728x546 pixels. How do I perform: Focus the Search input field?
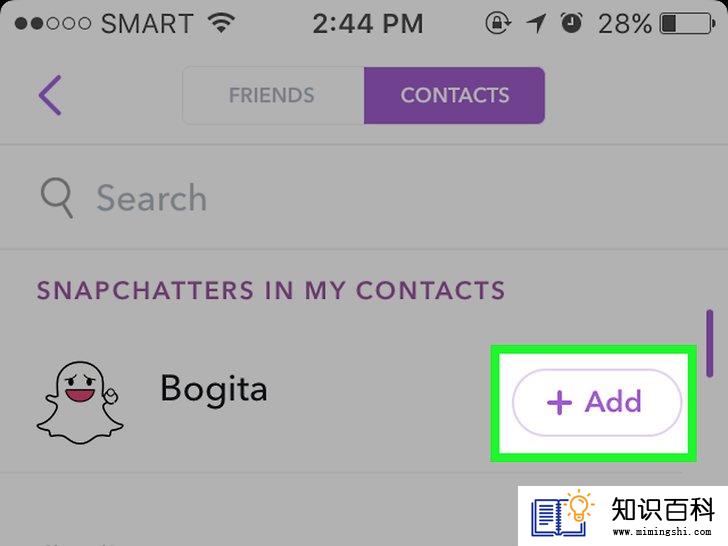click(364, 198)
